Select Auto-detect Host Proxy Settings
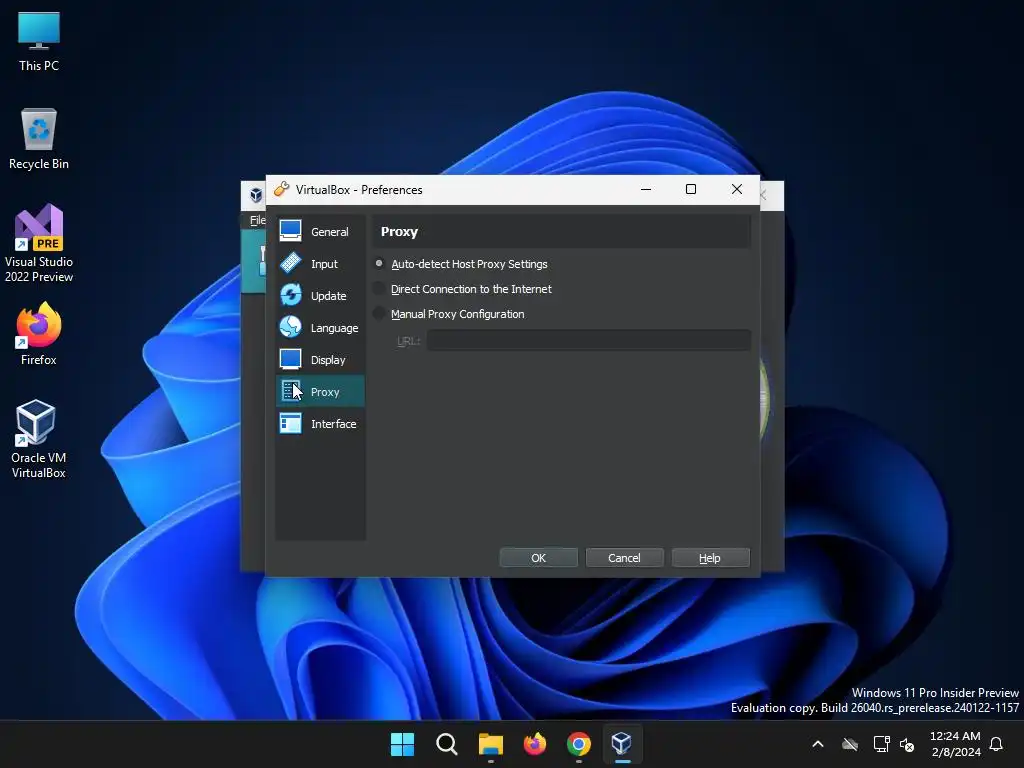The height and width of the screenshot is (768, 1024). [462, 264]
